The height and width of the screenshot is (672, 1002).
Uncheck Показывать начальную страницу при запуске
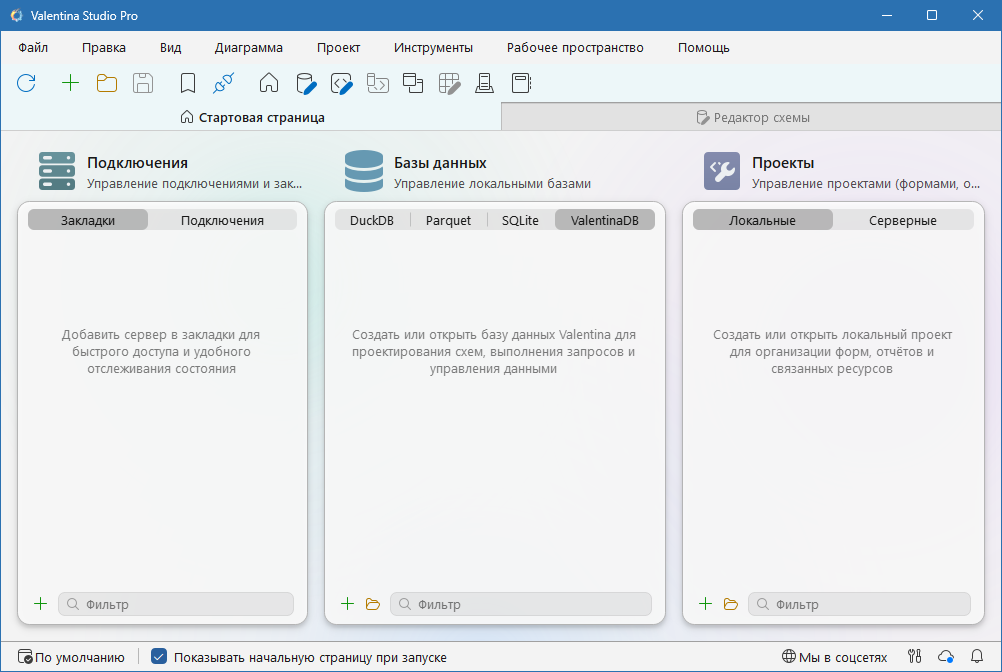coord(159,657)
